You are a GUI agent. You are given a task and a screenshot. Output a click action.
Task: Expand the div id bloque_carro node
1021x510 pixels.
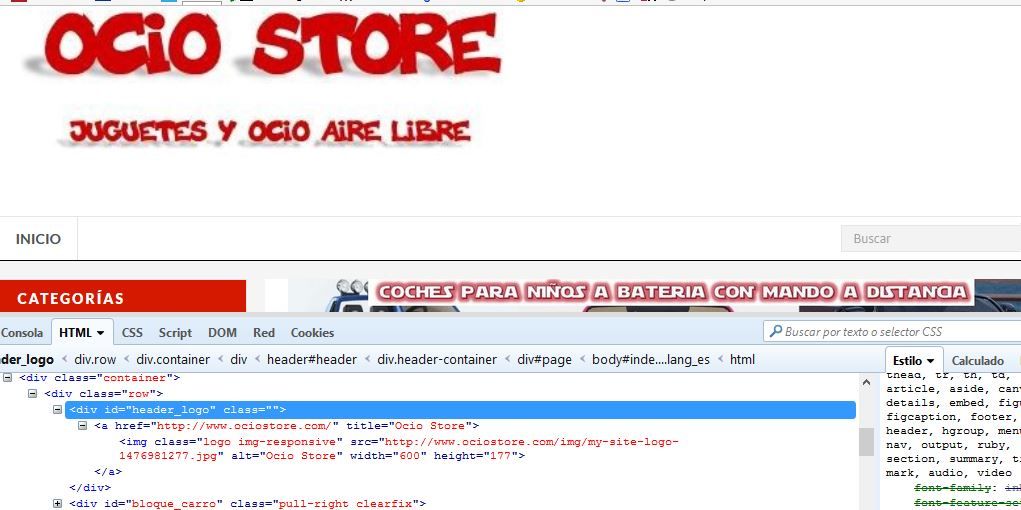[57, 503]
